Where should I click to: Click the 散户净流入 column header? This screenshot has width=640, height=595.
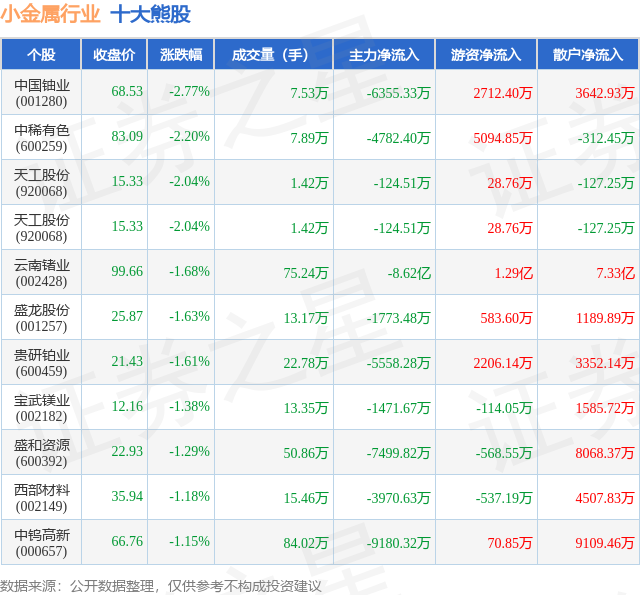(588, 54)
